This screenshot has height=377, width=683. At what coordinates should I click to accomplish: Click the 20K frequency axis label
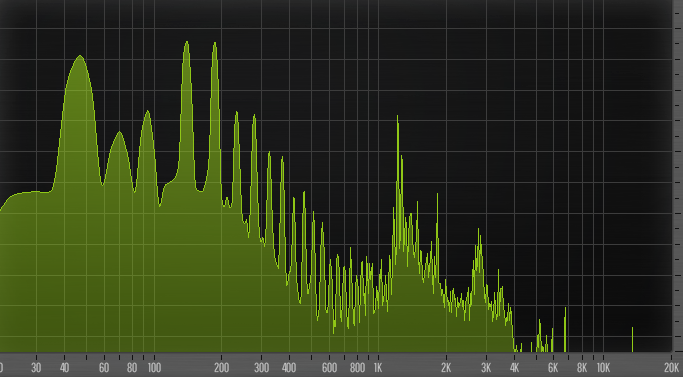[x=671, y=368]
